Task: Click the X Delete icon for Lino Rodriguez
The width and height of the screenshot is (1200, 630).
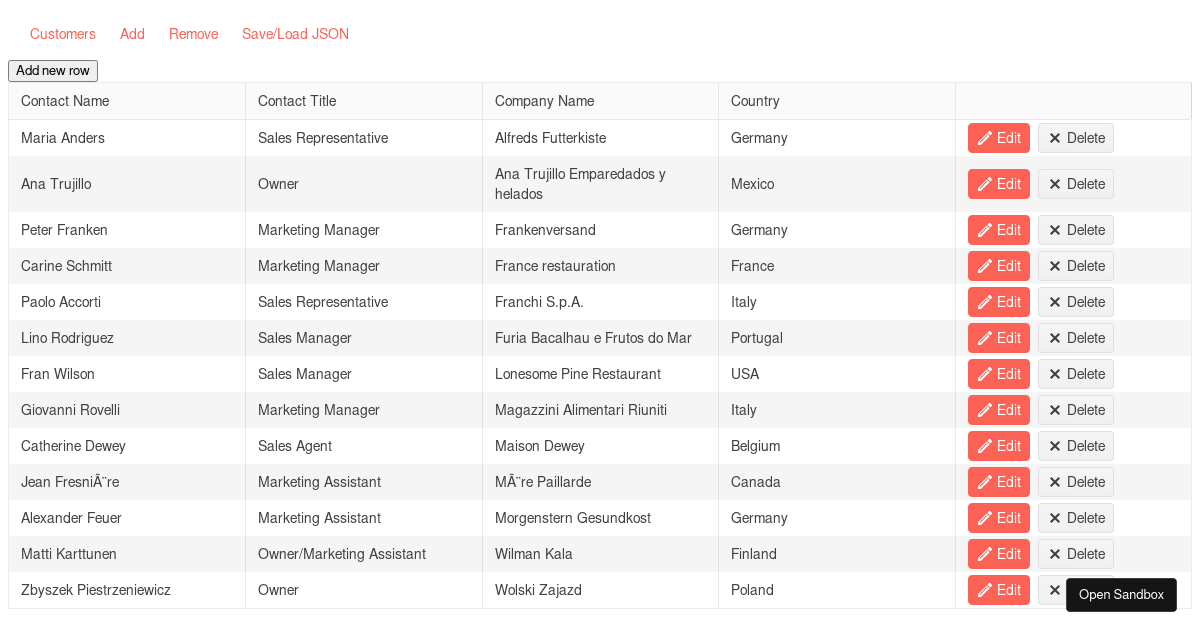Action: pyautogui.click(x=1054, y=338)
